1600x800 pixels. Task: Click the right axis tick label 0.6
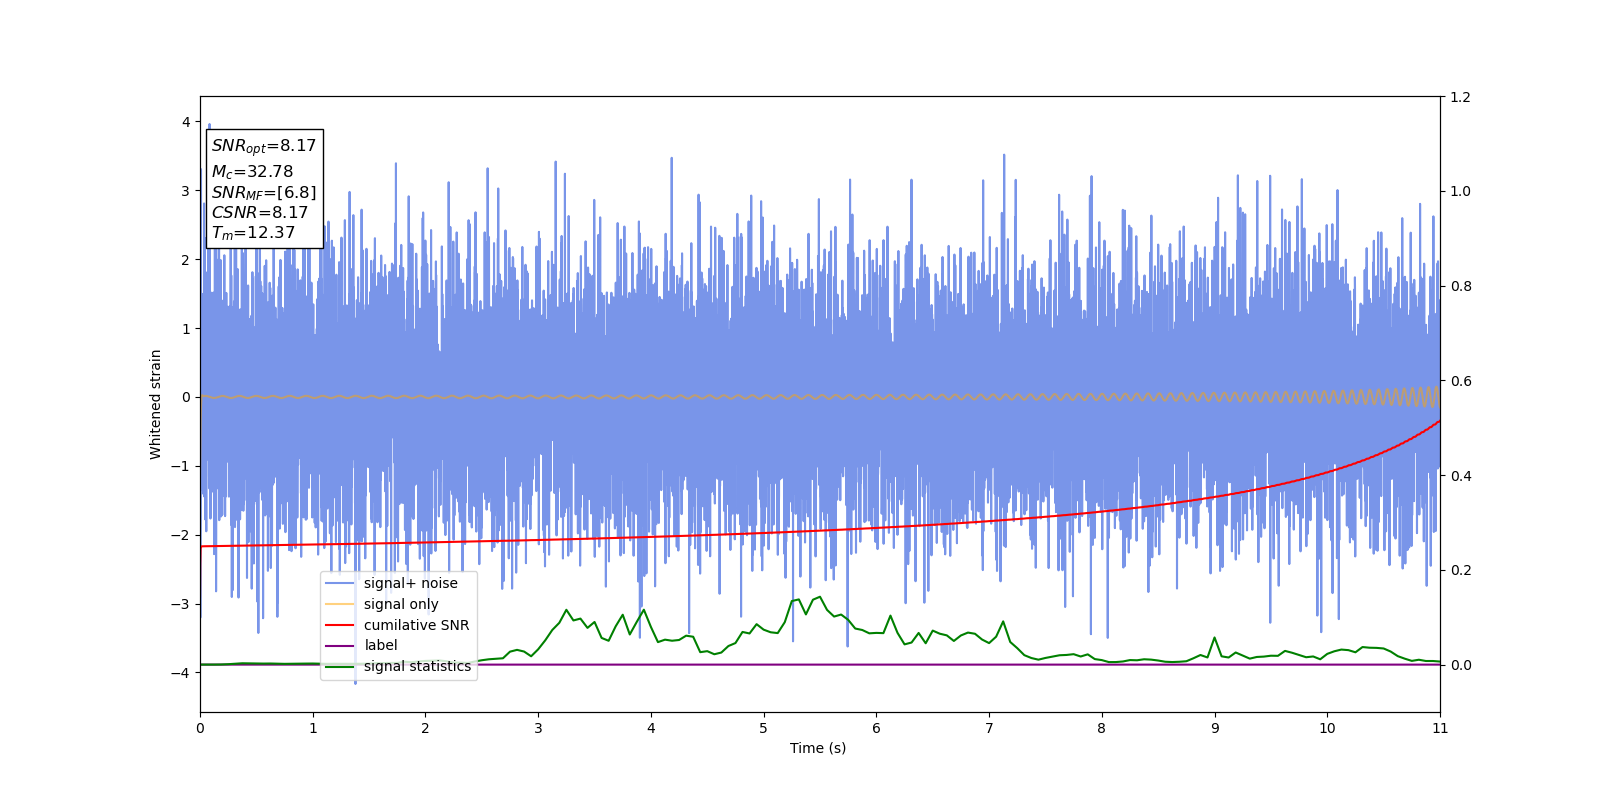pos(1461,381)
